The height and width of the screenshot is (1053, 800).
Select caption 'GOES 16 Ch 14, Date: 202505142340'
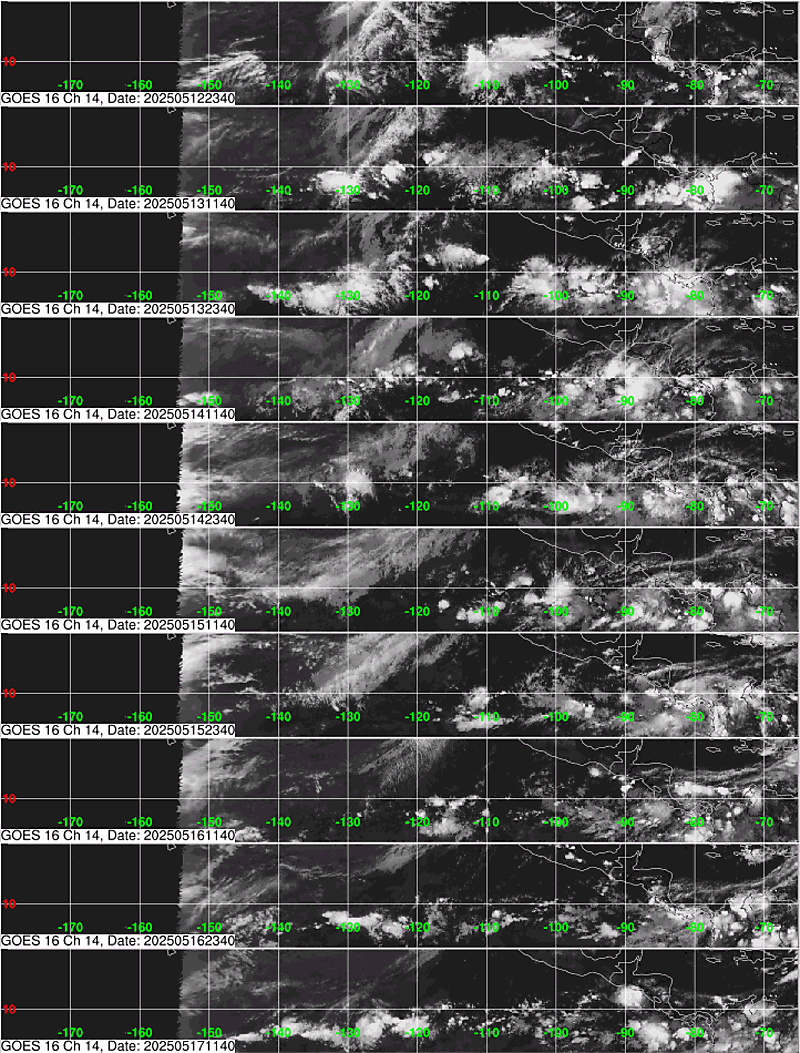118,520
